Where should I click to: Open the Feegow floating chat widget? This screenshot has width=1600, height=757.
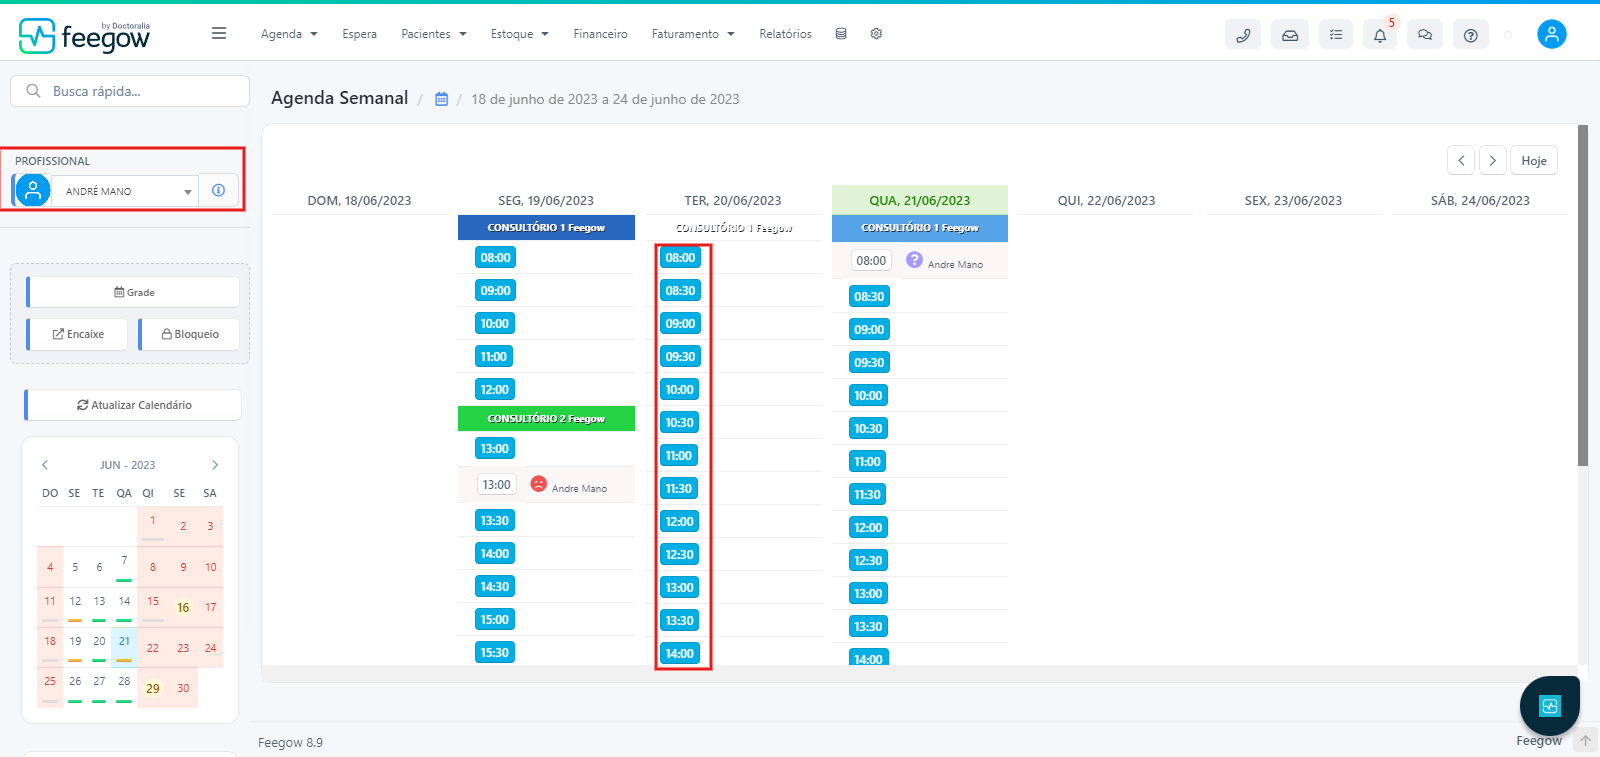(x=1550, y=706)
